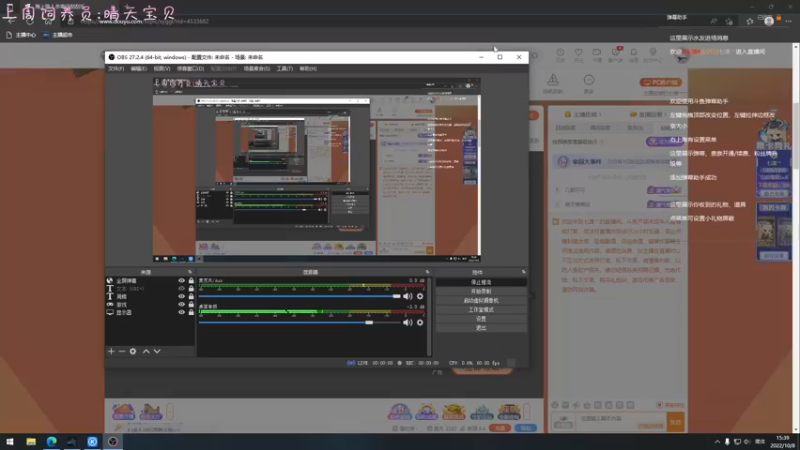Viewport: 800px width, 450px height.
Task: Click Douyu chat message input field
Action: tap(621, 421)
